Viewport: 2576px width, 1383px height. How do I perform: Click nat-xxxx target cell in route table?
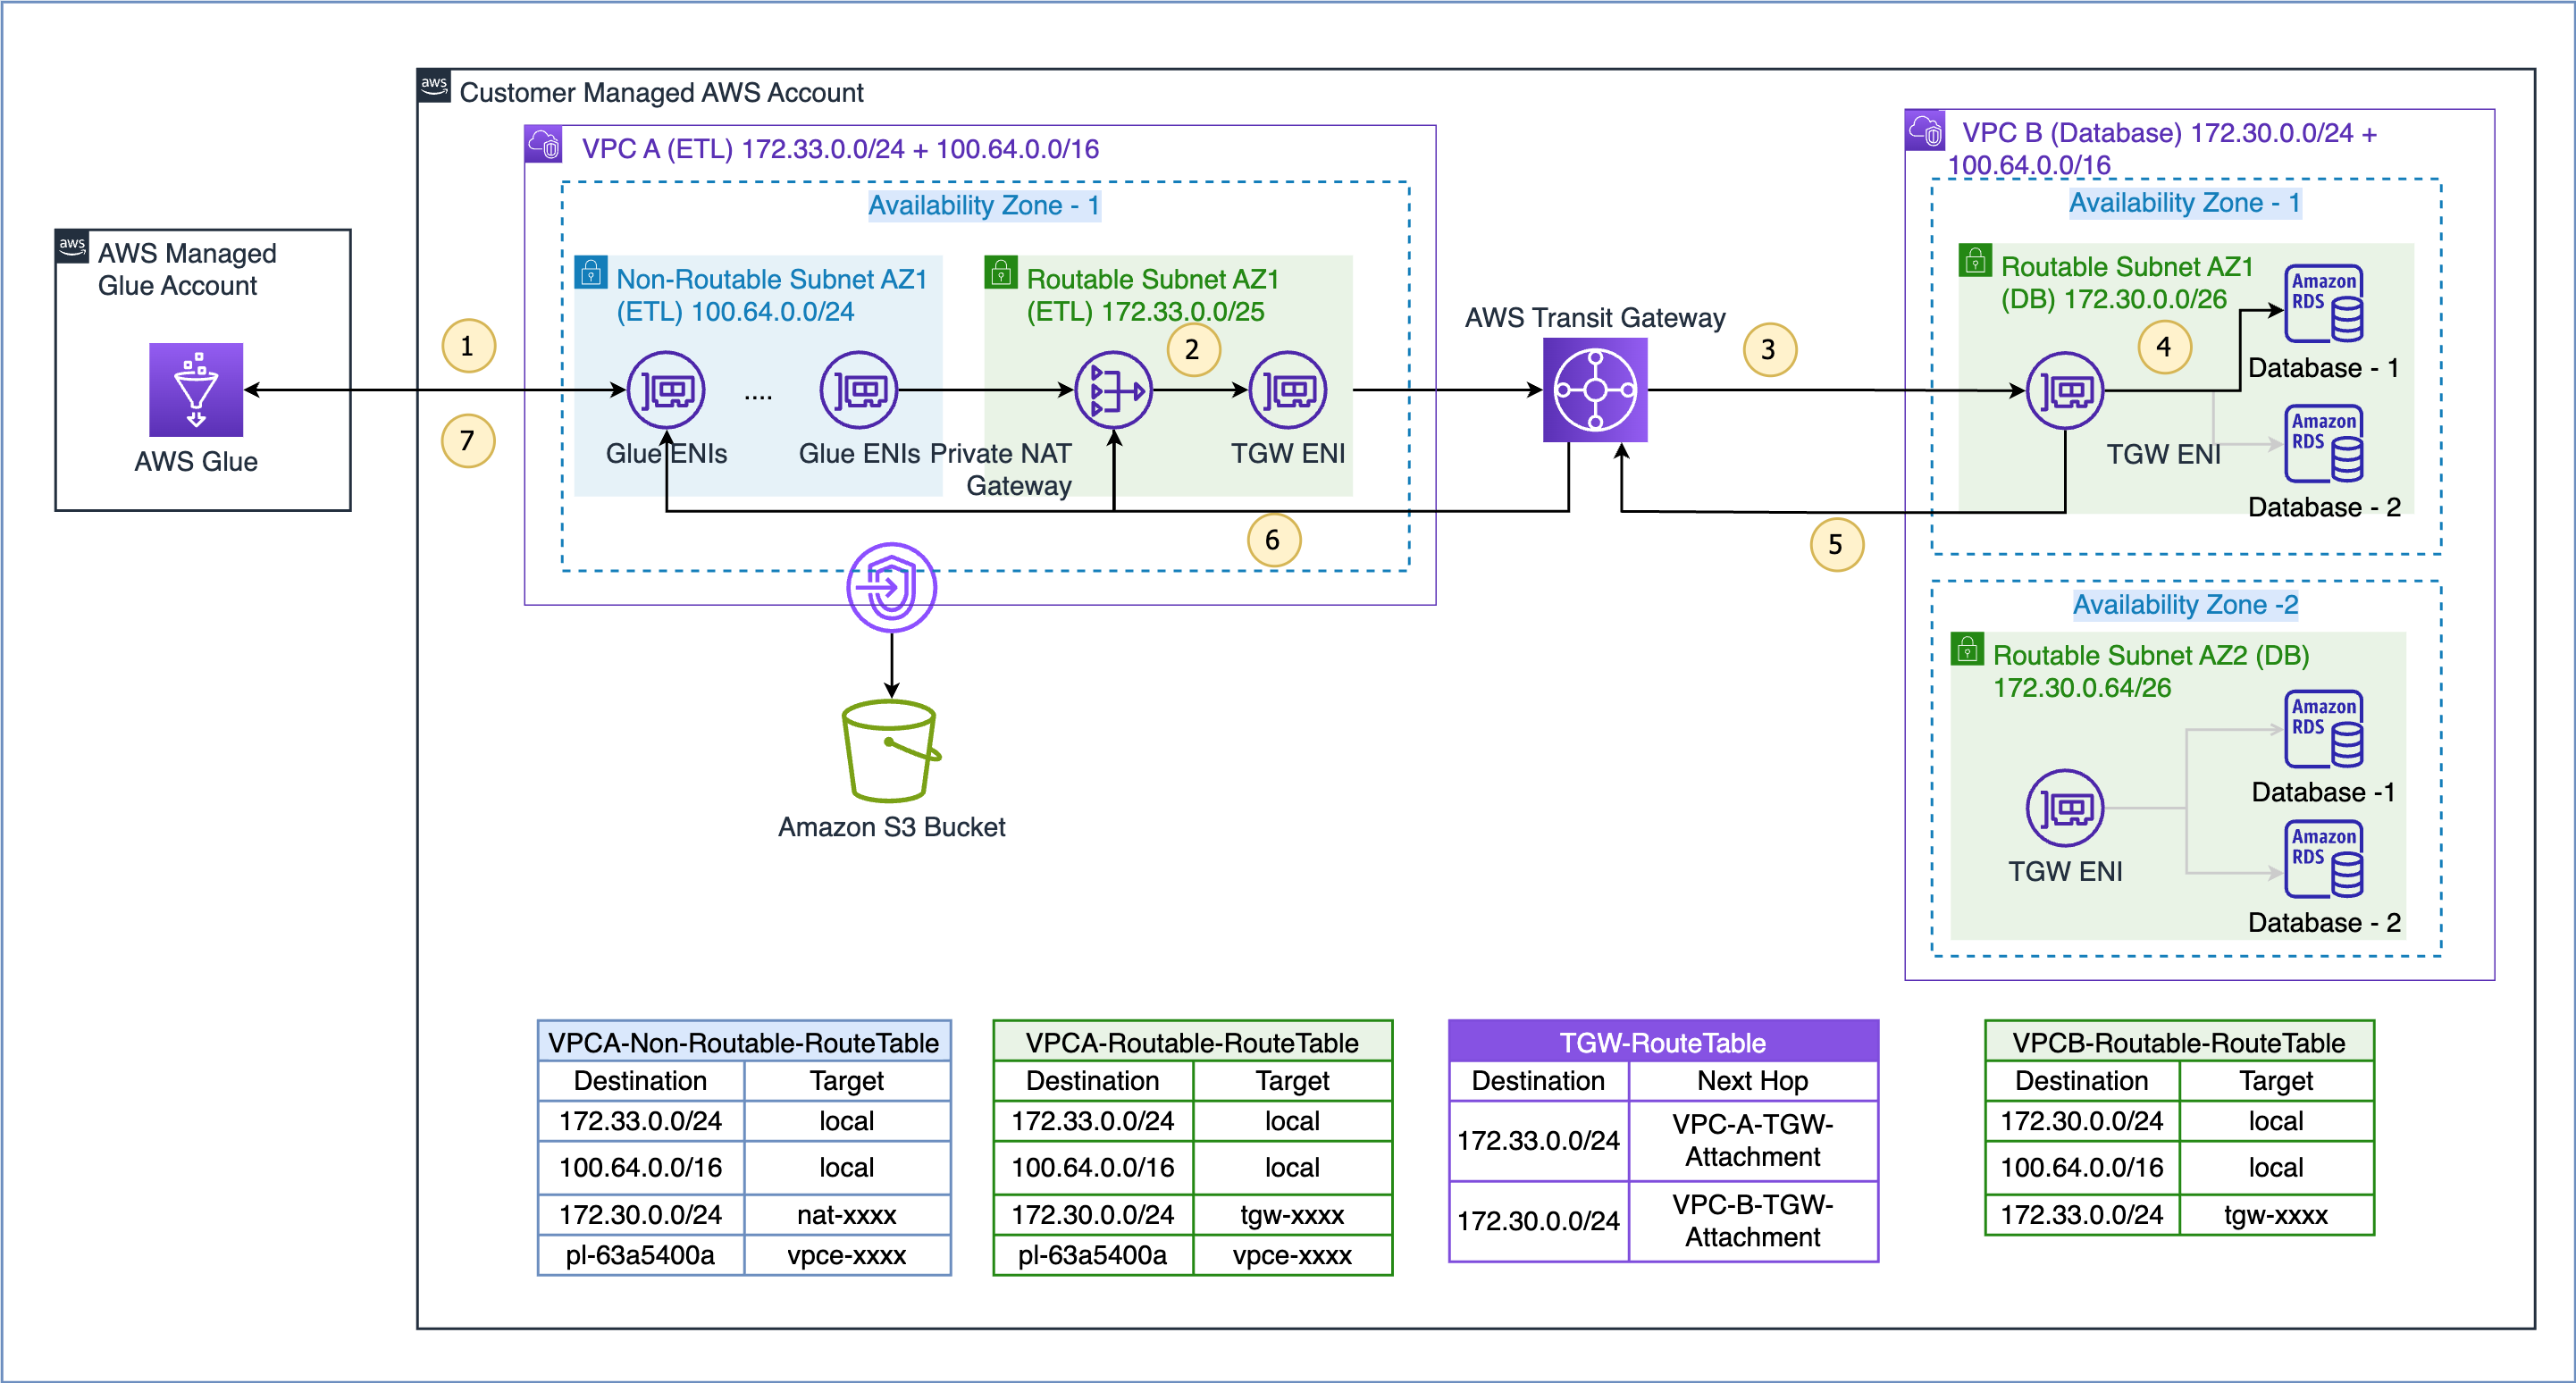[x=846, y=1214]
